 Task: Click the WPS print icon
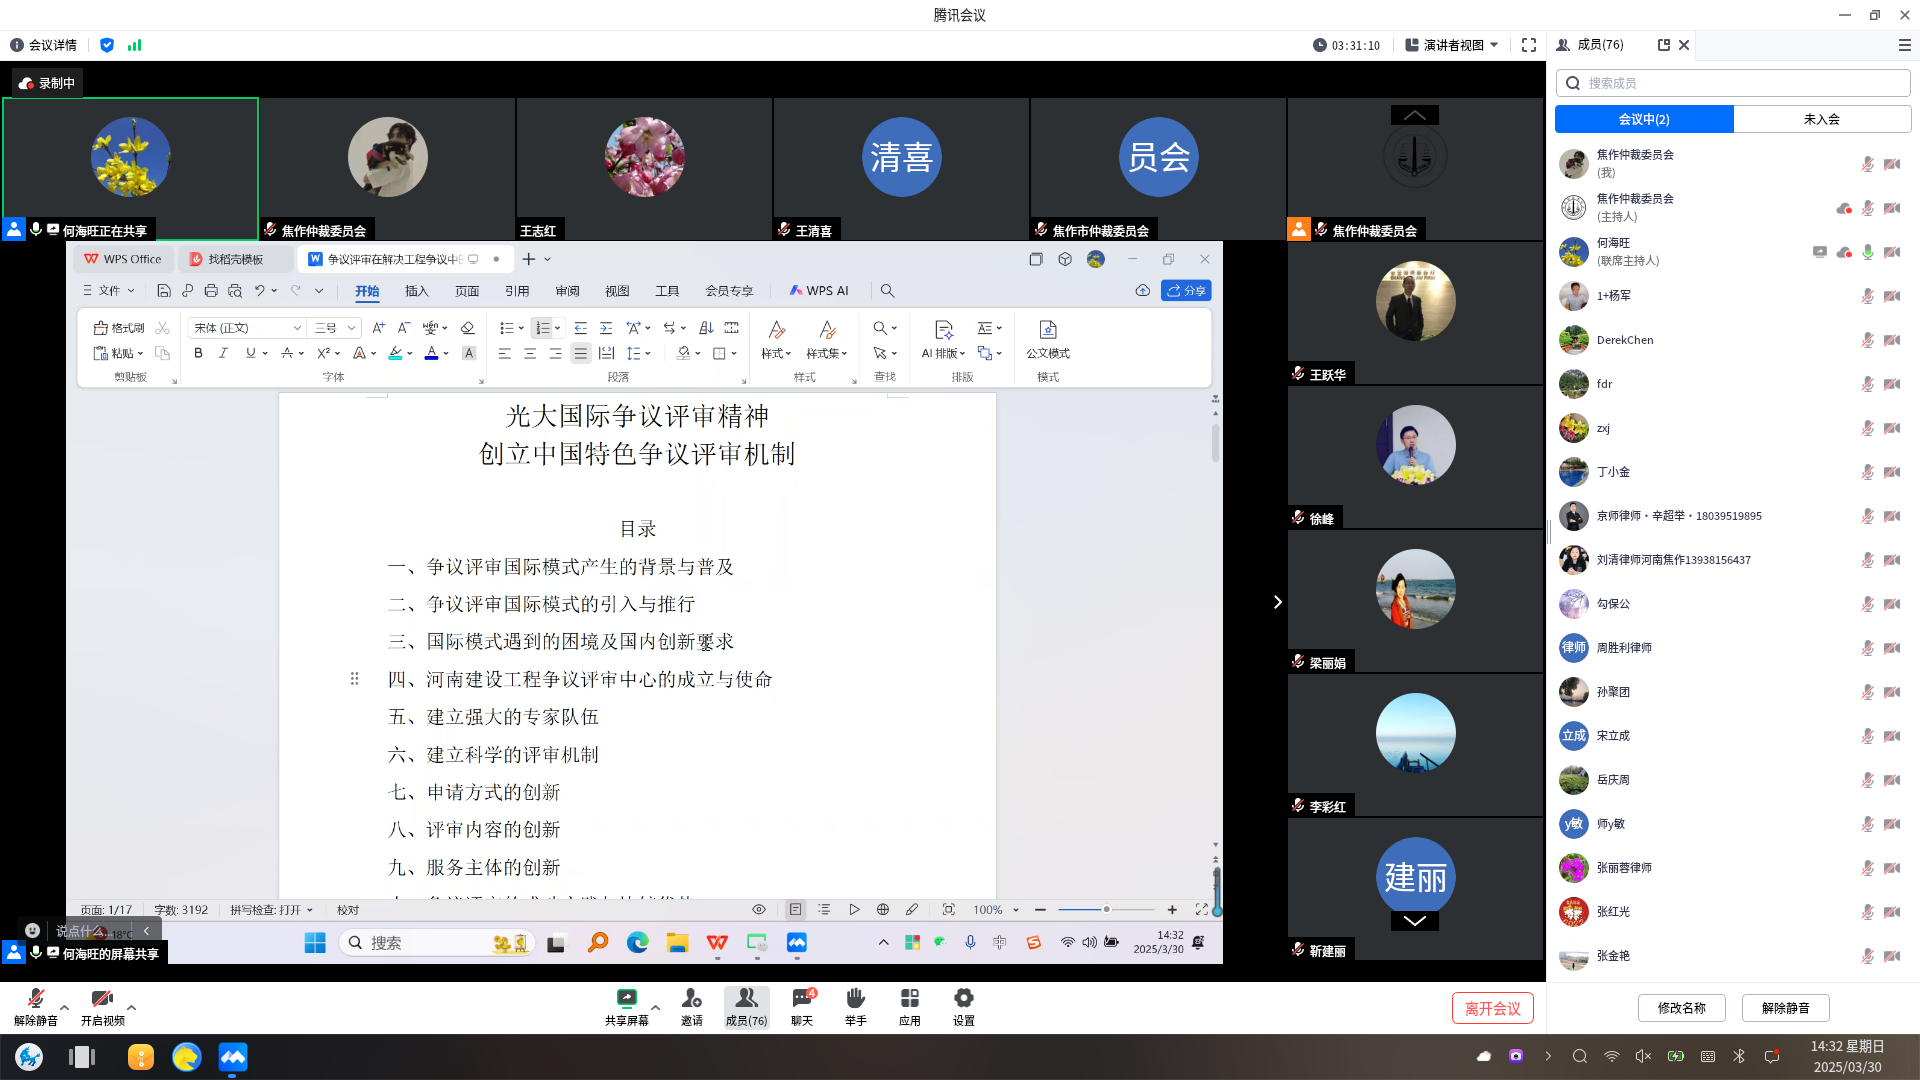(x=210, y=291)
